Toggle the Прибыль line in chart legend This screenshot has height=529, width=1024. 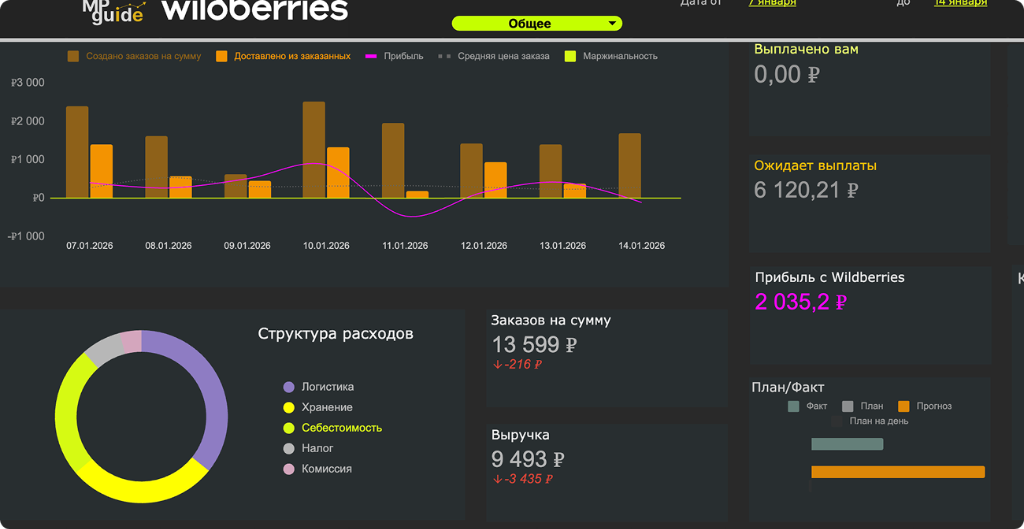tap(394, 56)
